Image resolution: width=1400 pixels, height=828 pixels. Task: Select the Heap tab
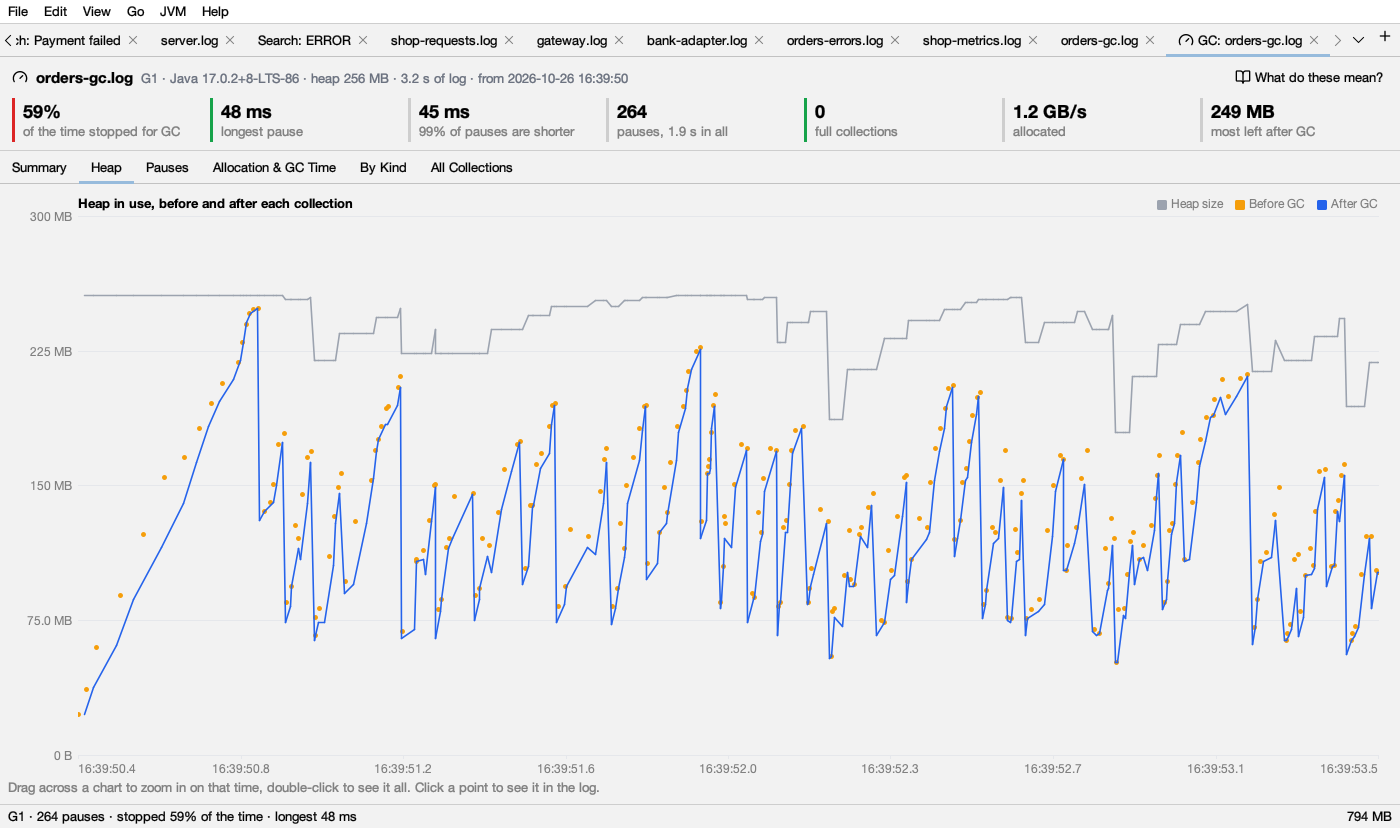point(106,168)
